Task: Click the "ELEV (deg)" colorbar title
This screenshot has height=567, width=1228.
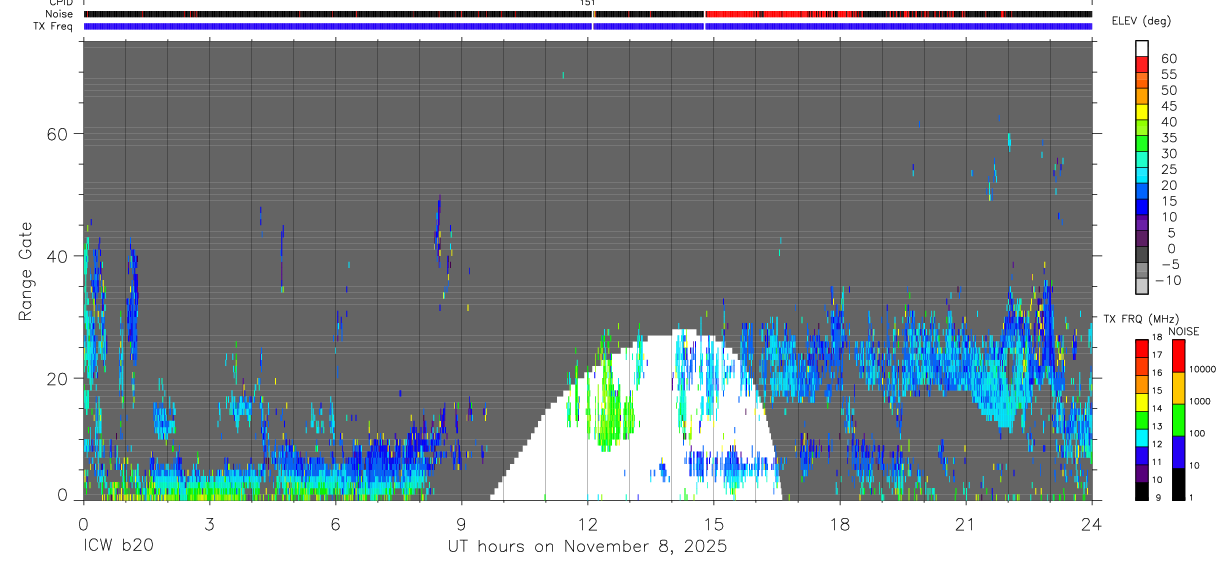Action: [1141, 21]
